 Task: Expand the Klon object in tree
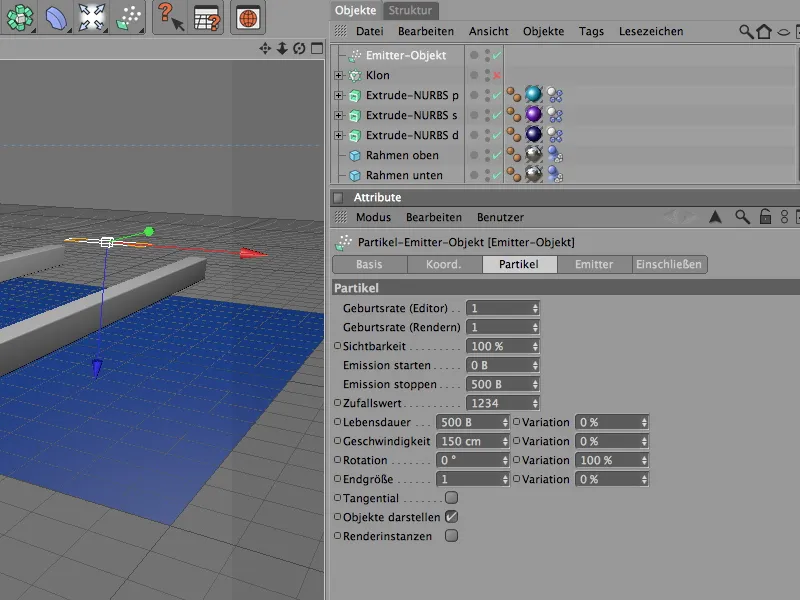pos(339,75)
